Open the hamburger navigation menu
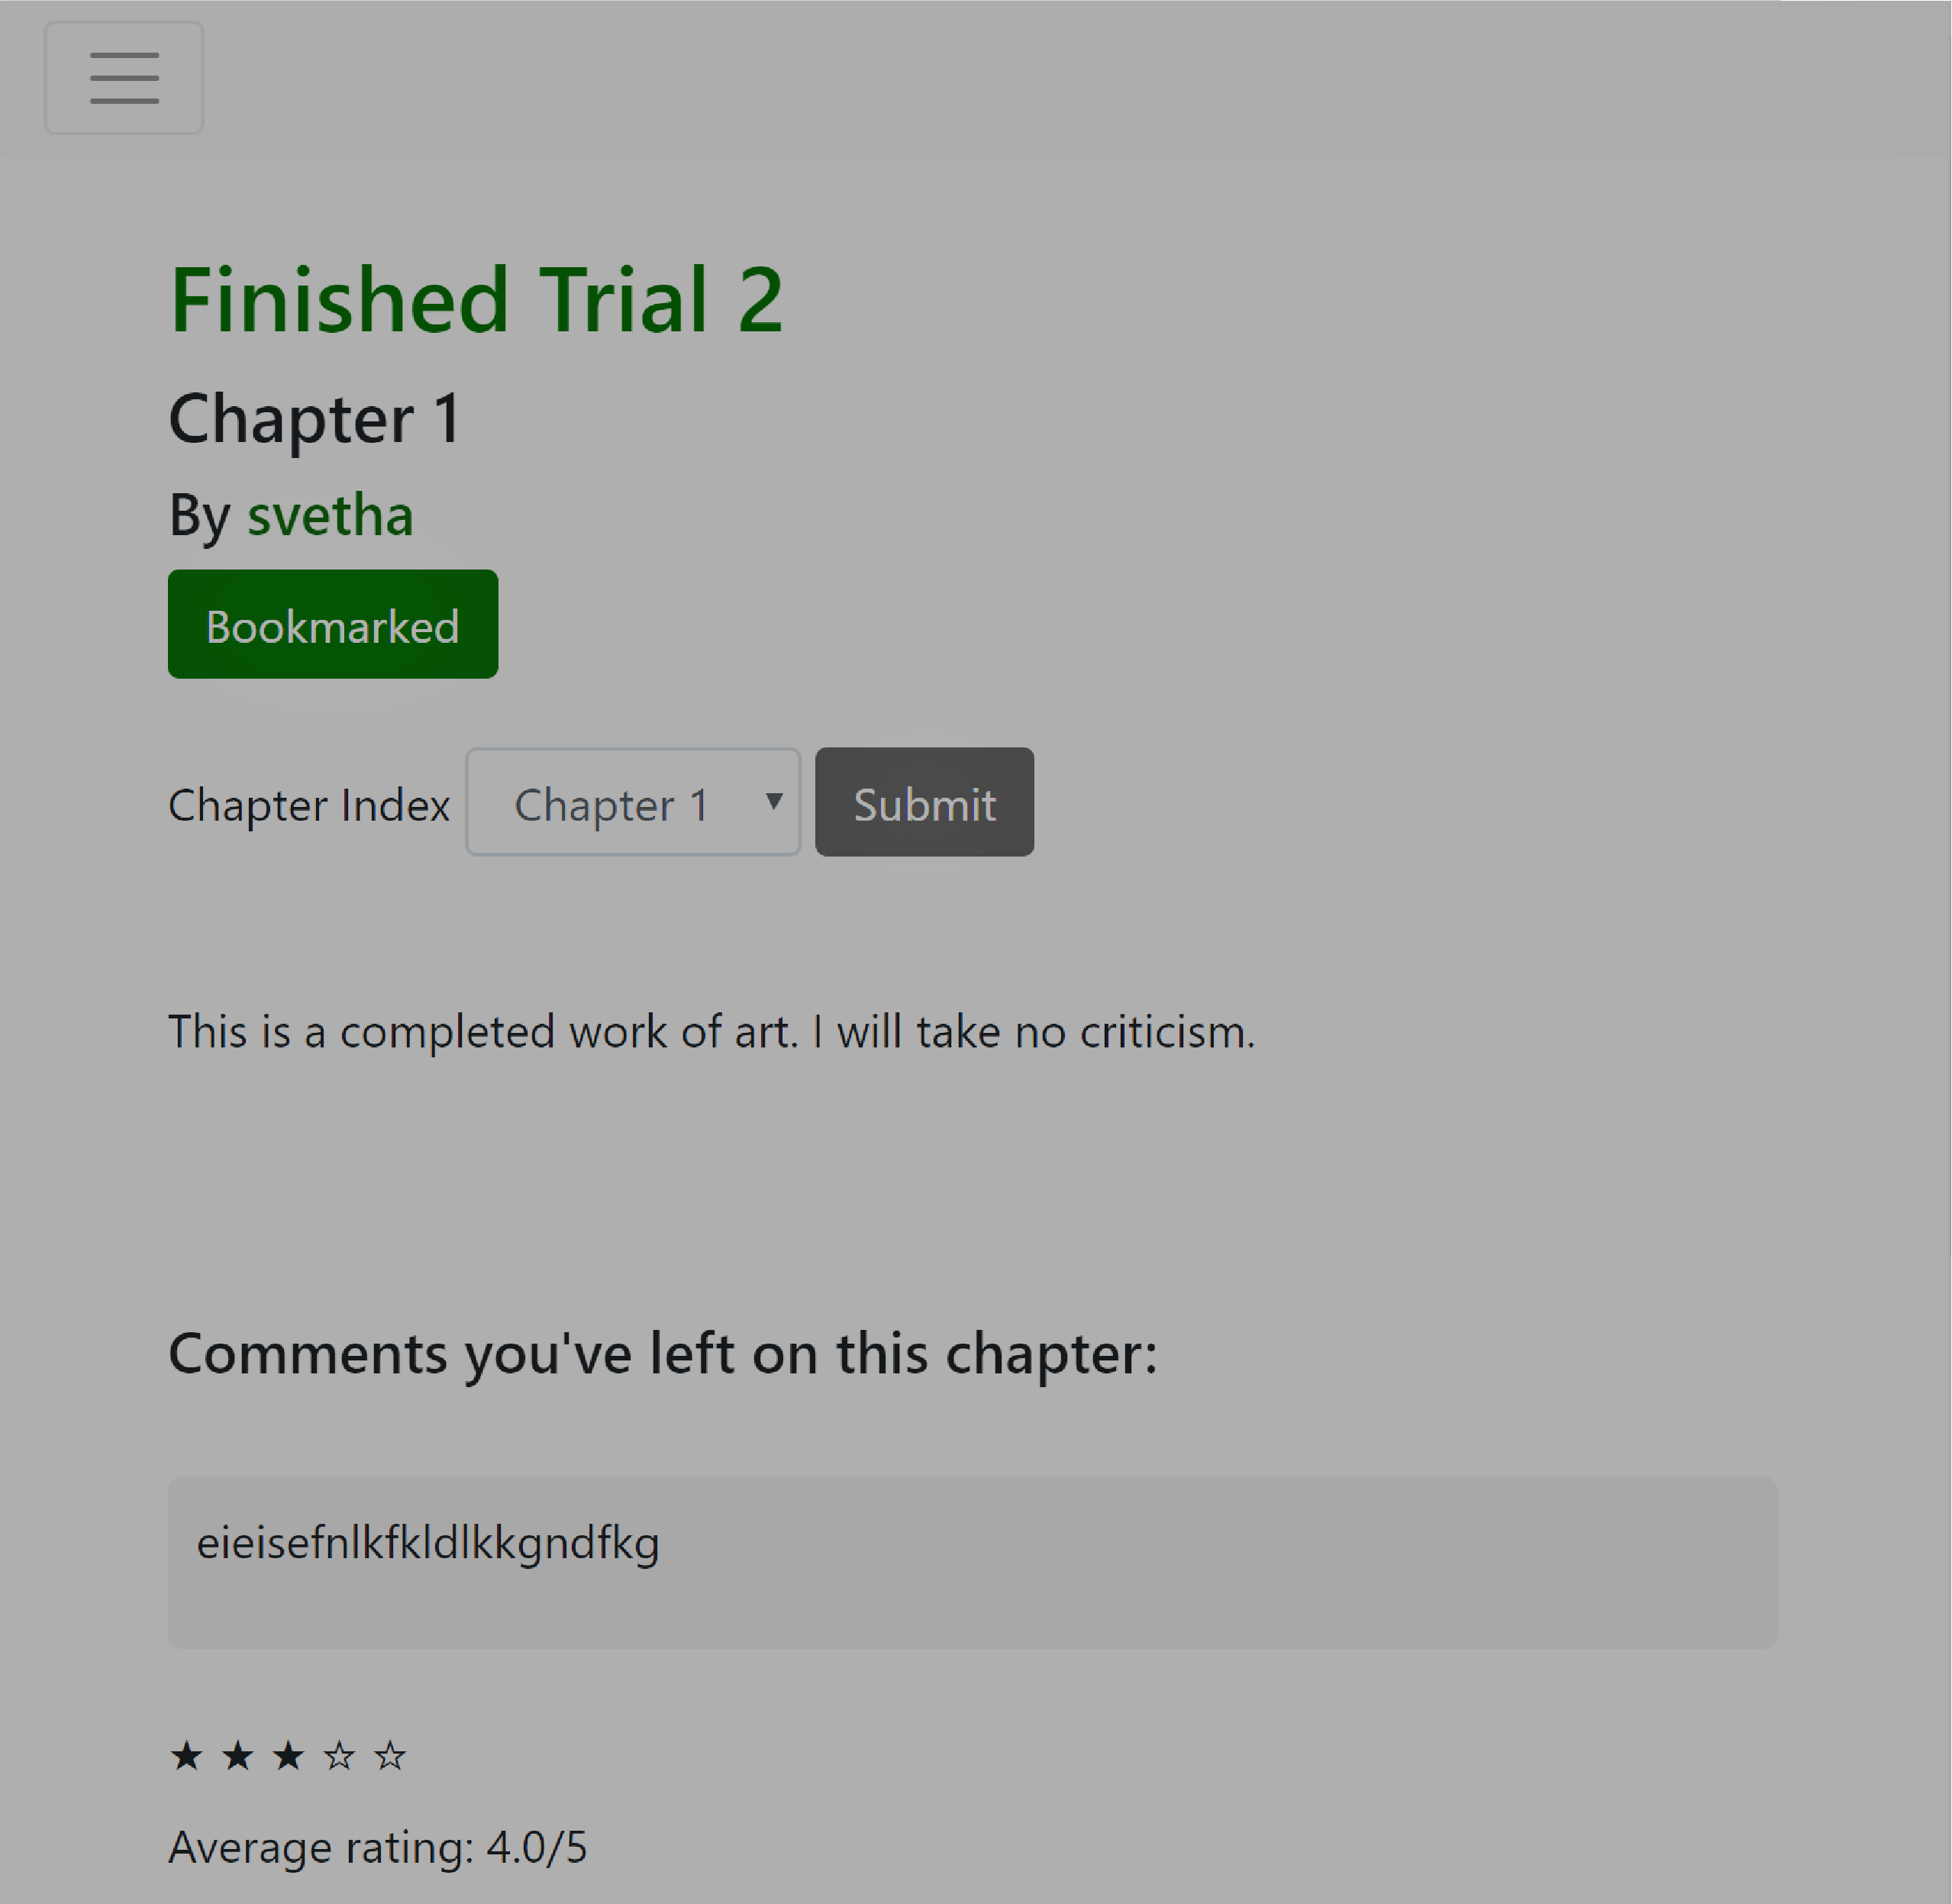Viewport: 1952px width, 1904px height. 124,78
